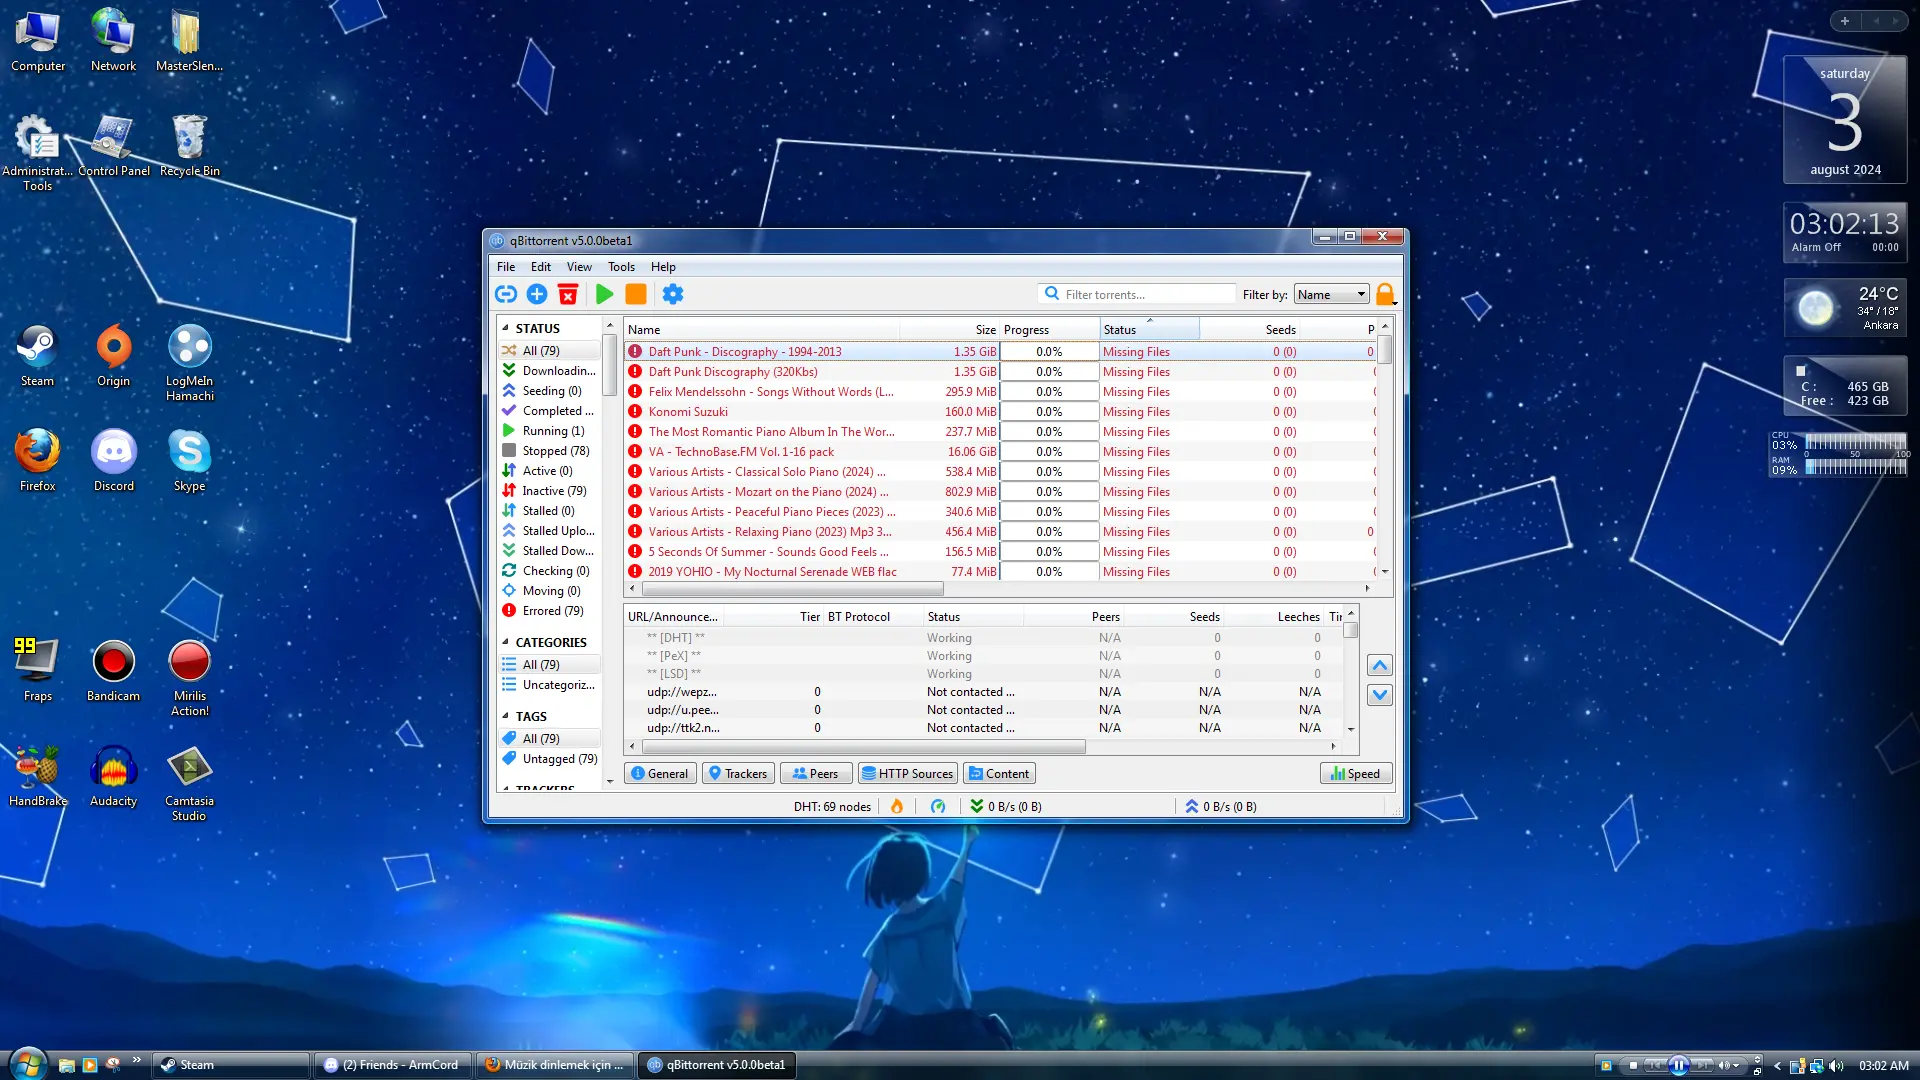Screen dimensions: 1920x1080
Task: Select the Network desktop icon
Action: (114, 41)
